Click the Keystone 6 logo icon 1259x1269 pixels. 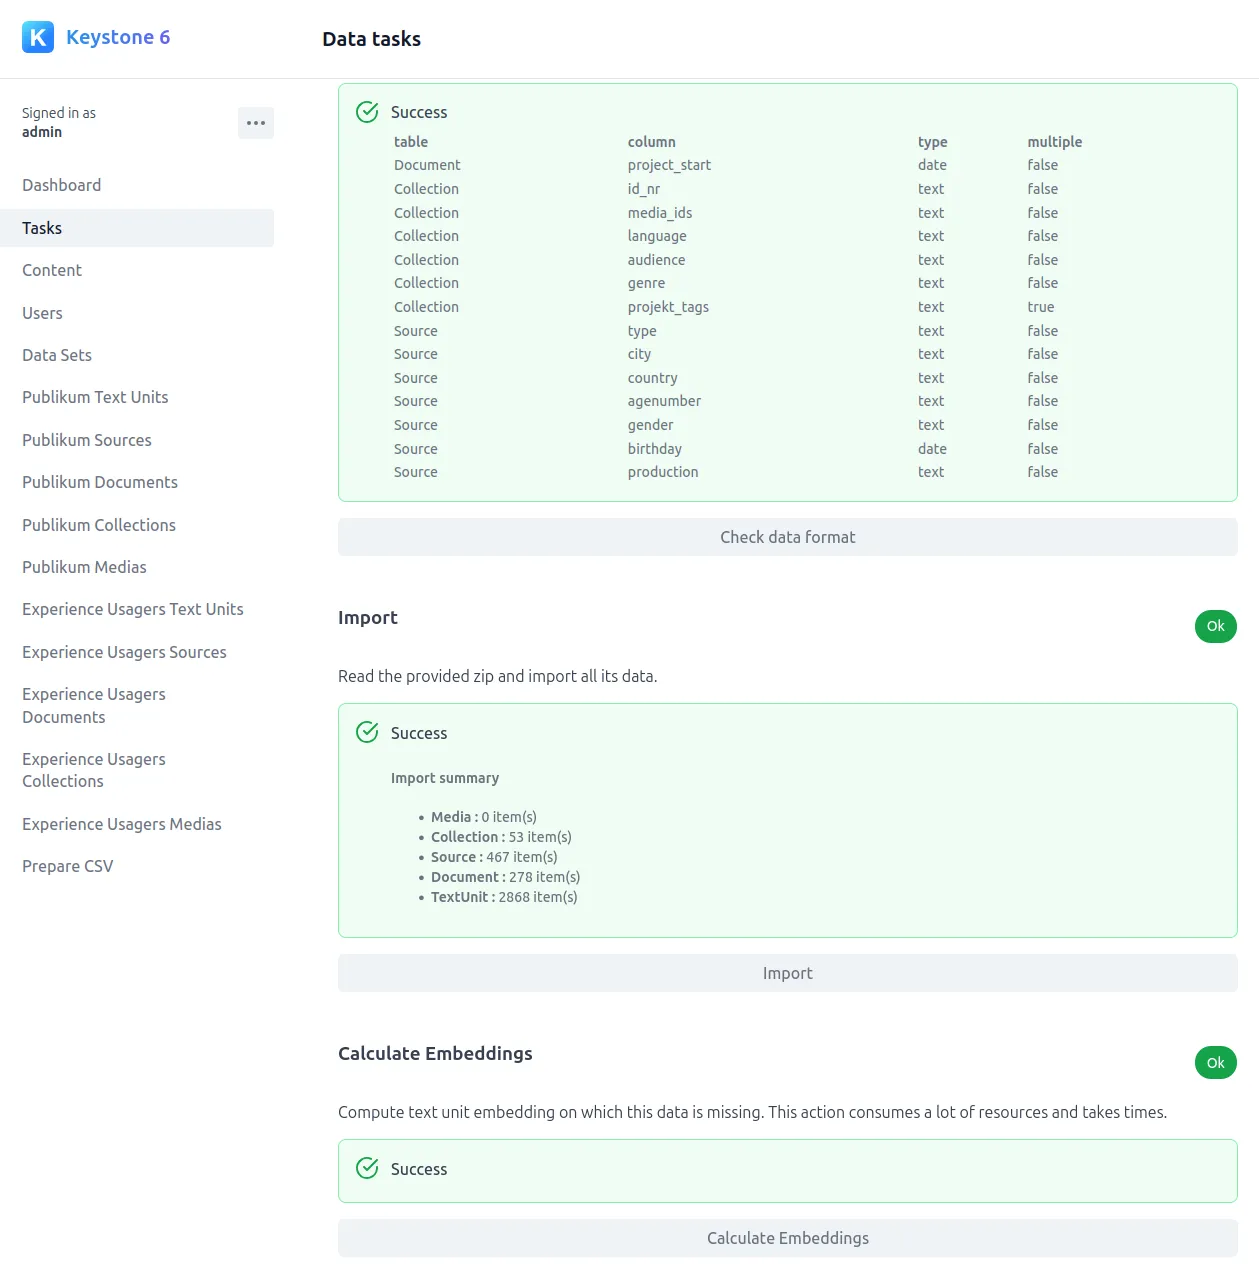[x=38, y=37]
